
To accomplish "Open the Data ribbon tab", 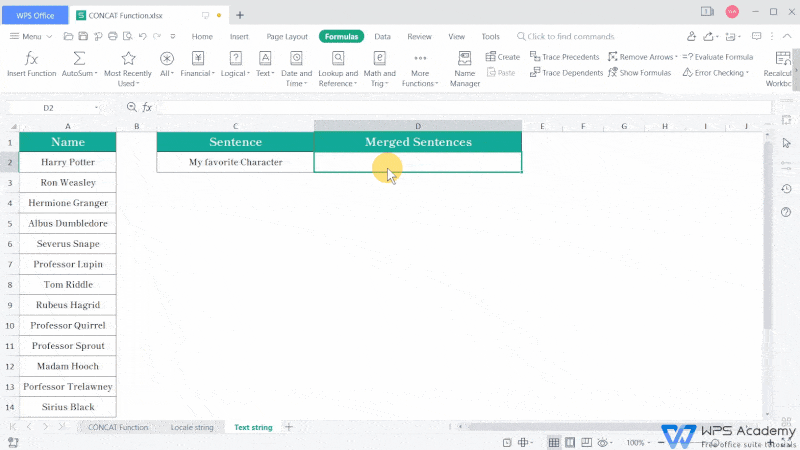I will (x=382, y=37).
